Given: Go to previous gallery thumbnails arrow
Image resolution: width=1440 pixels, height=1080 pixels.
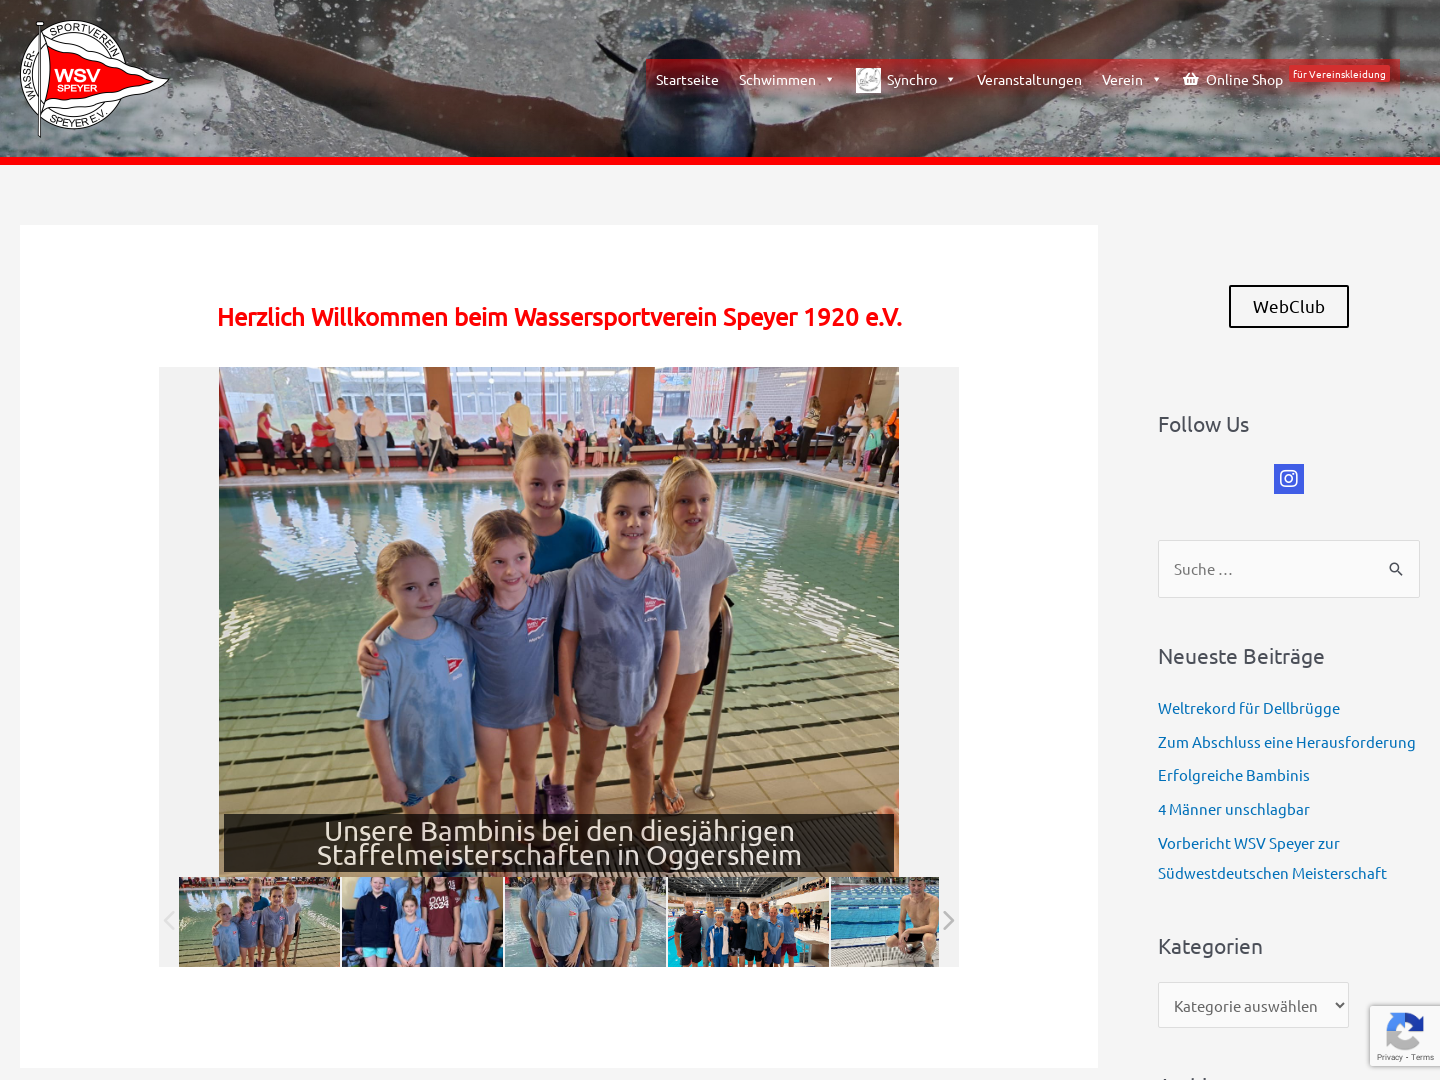Looking at the screenshot, I should [169, 920].
